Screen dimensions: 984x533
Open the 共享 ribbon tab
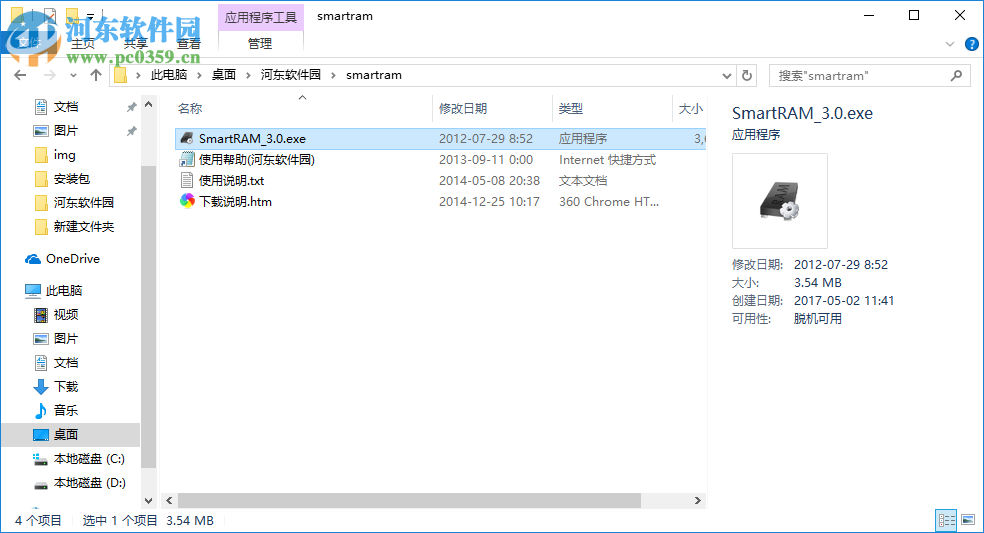pyautogui.click(x=136, y=44)
